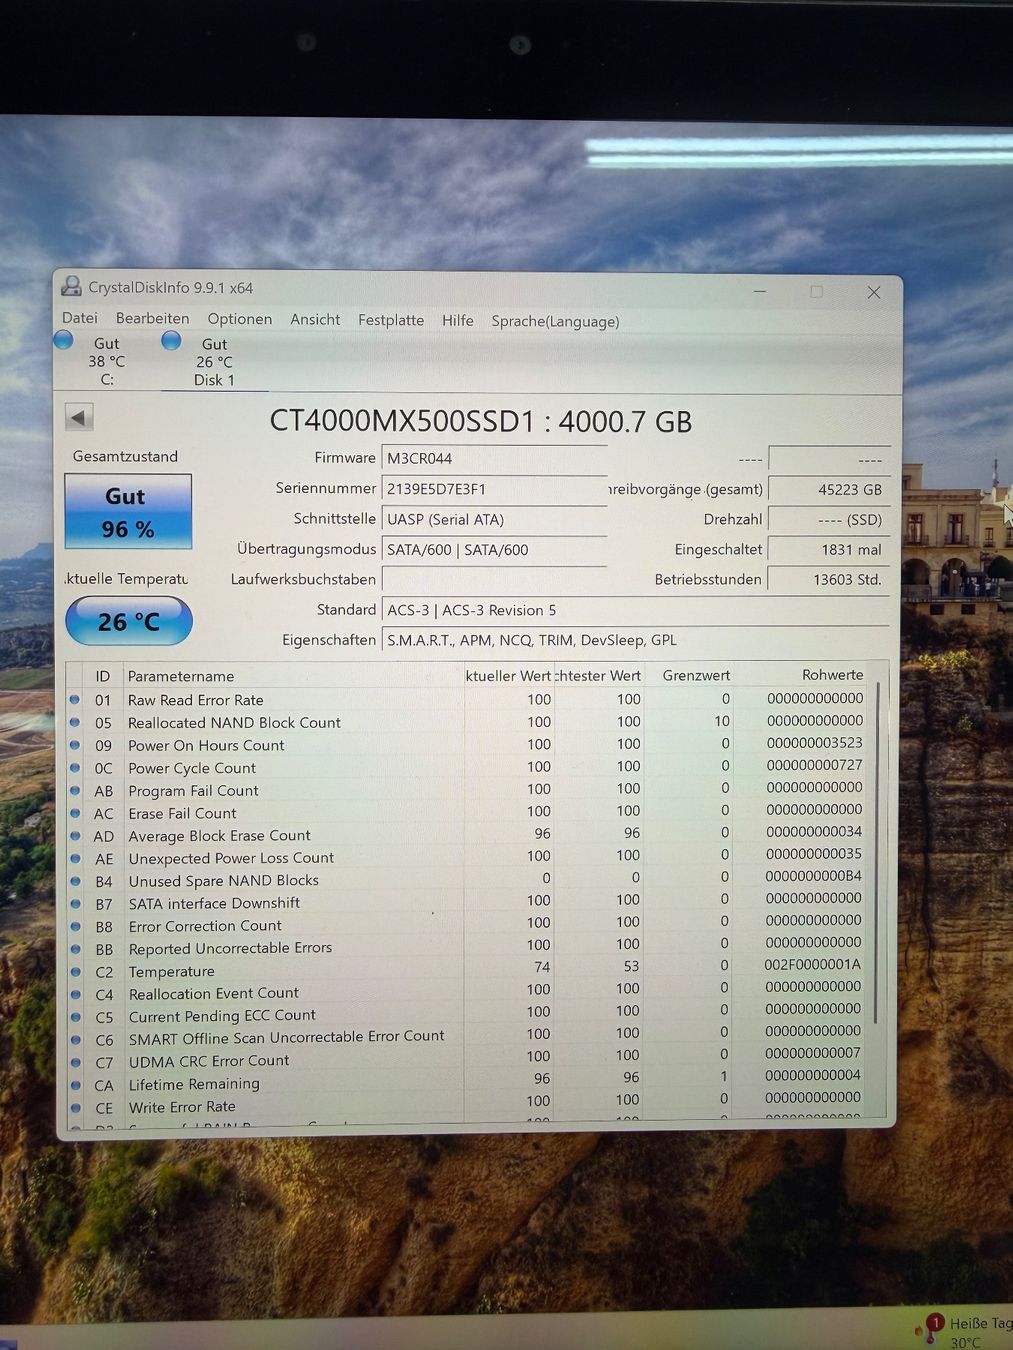Image resolution: width=1013 pixels, height=1350 pixels.
Task: Open the Sprache(Language) menu
Action: click(x=555, y=321)
